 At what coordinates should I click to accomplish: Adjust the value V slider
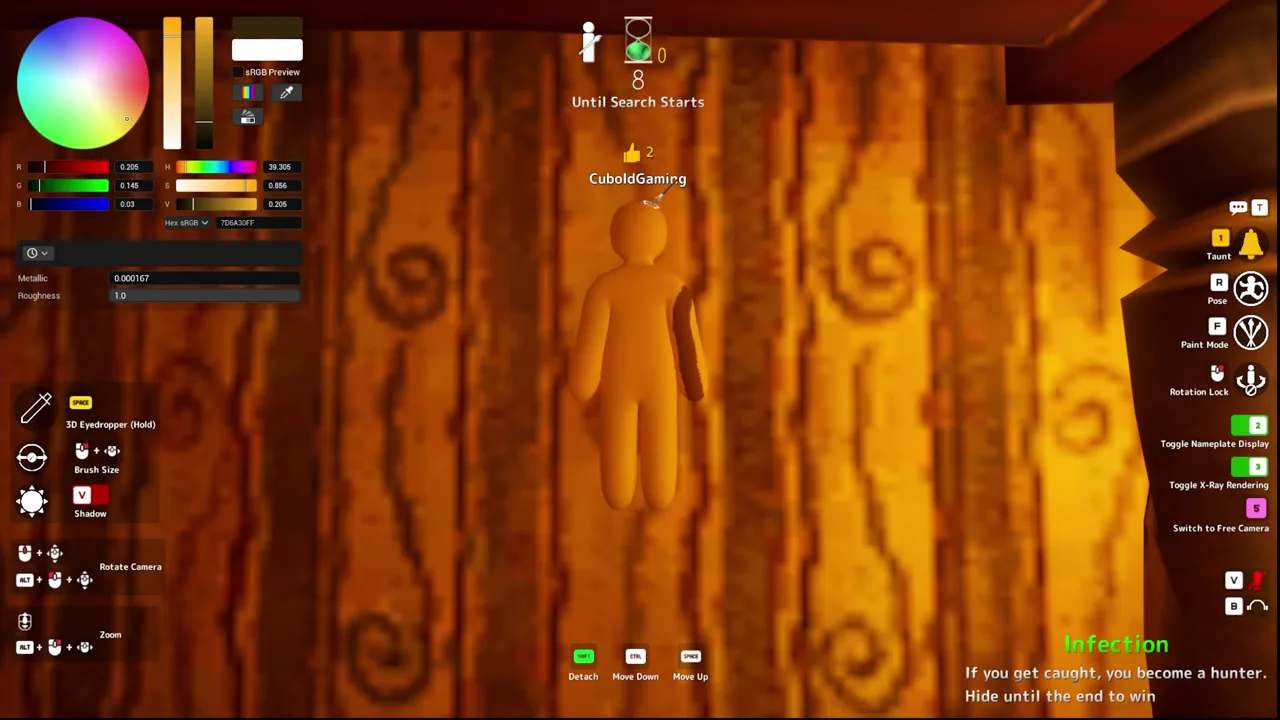pos(217,204)
